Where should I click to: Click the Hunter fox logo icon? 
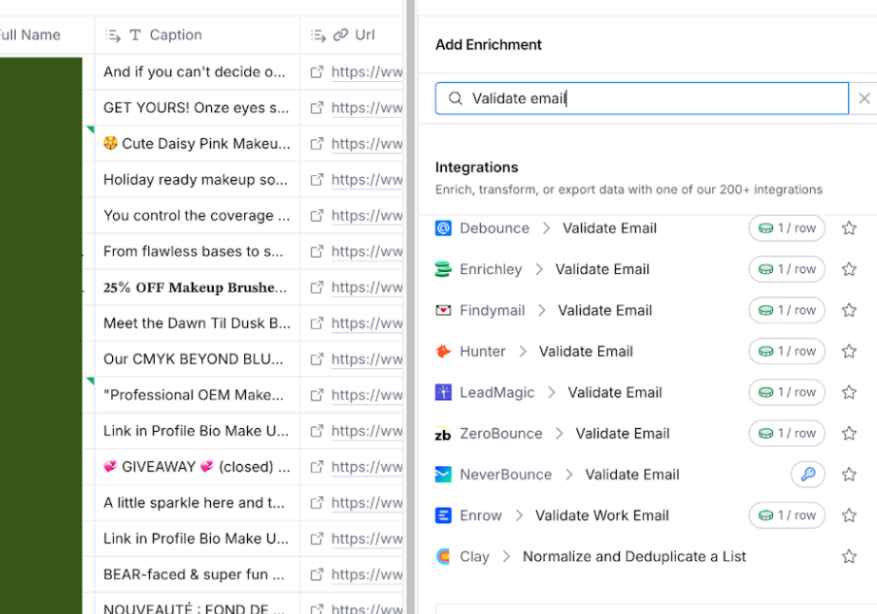[443, 351]
